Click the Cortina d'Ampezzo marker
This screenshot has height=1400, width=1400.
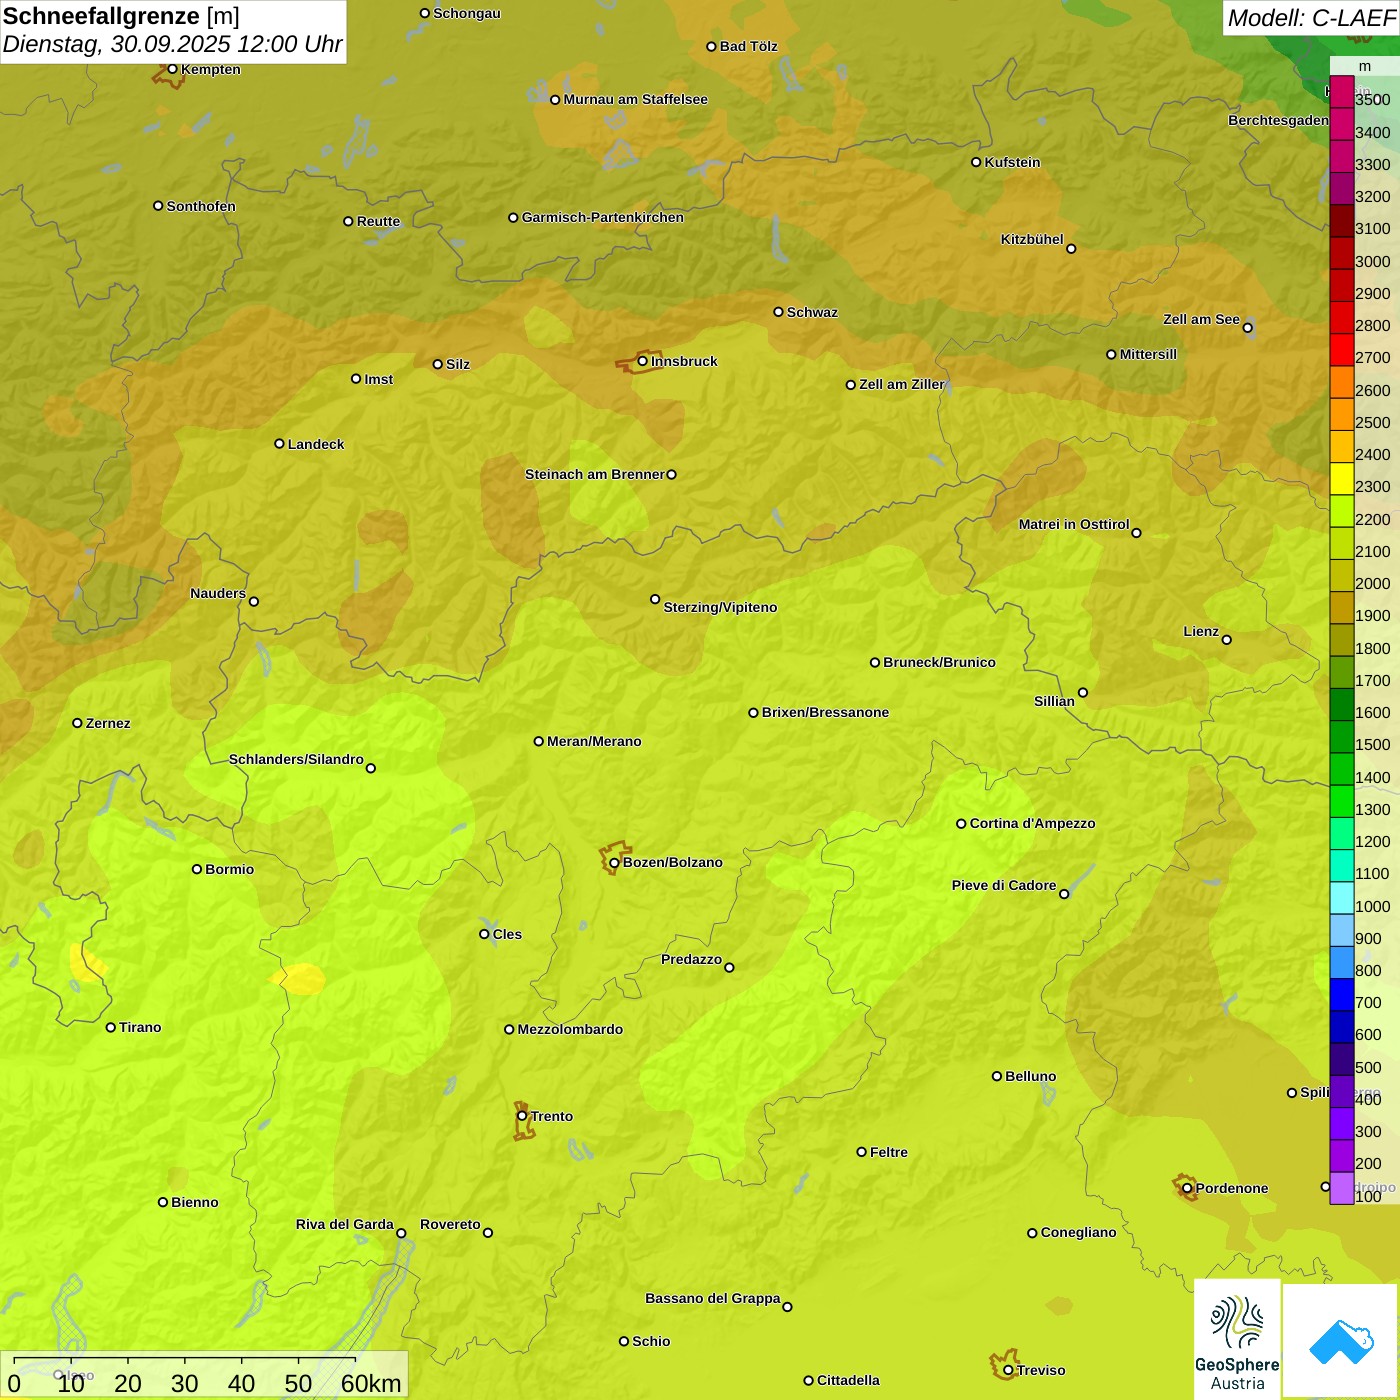click(x=962, y=824)
